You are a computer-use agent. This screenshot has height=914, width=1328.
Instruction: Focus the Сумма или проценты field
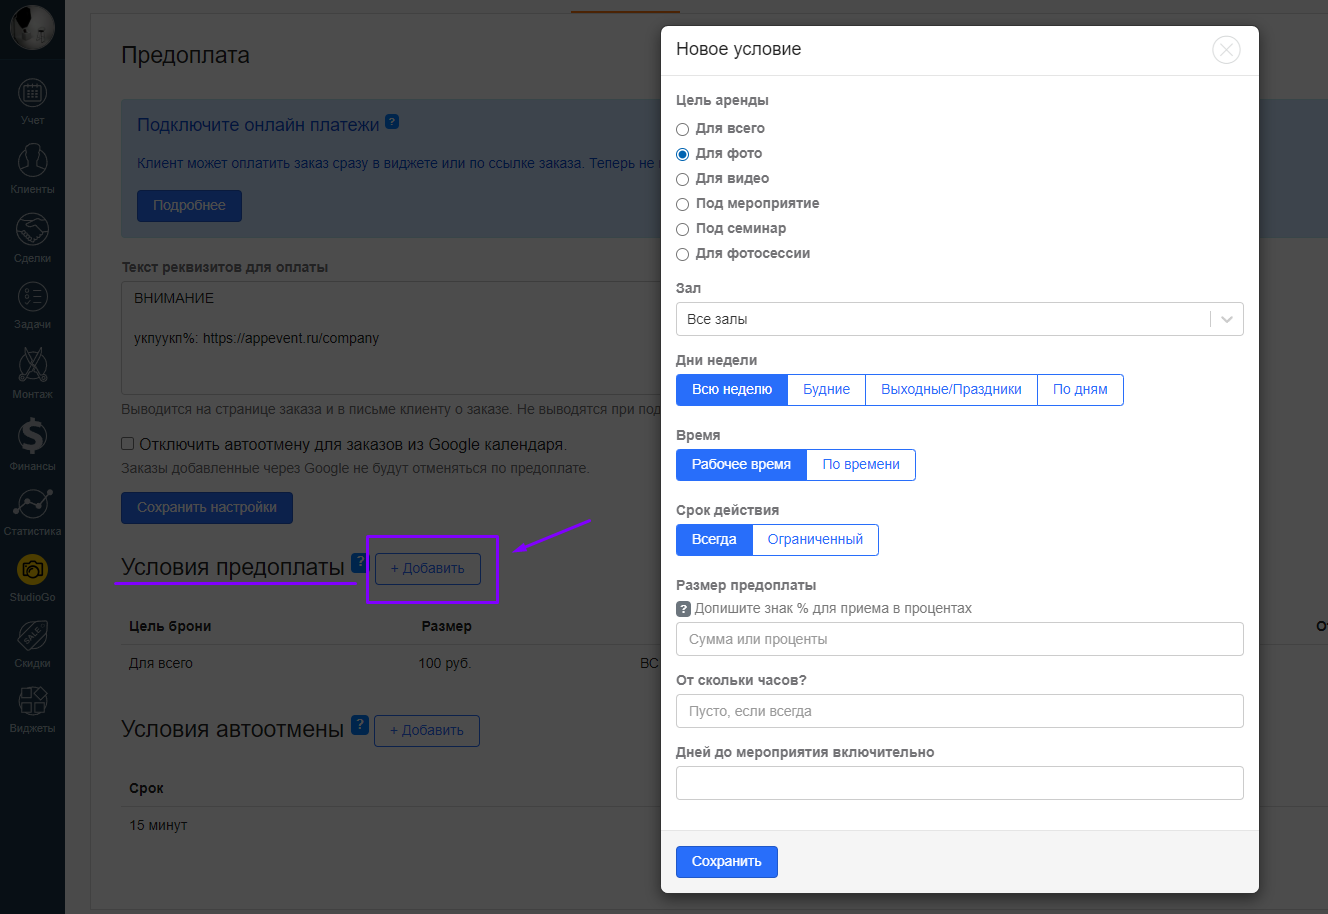coord(959,639)
